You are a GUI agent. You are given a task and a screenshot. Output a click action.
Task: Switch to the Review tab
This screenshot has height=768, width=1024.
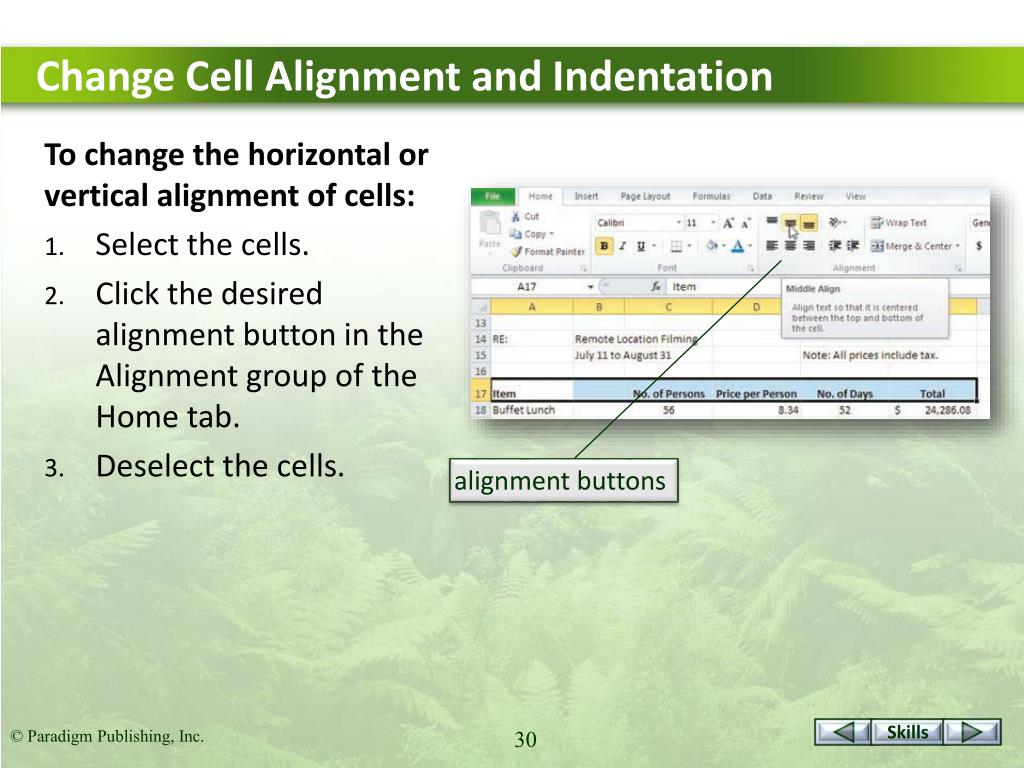[x=808, y=196]
